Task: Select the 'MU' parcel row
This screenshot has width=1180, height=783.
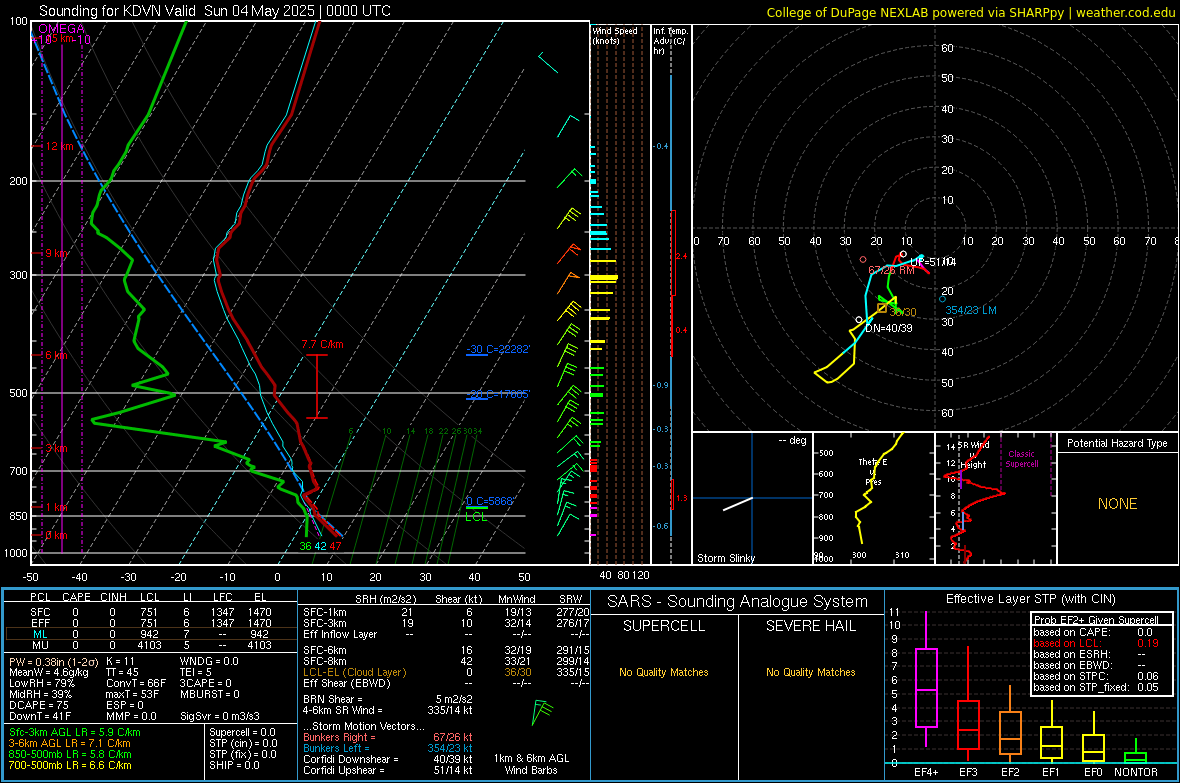Action: 151,645
